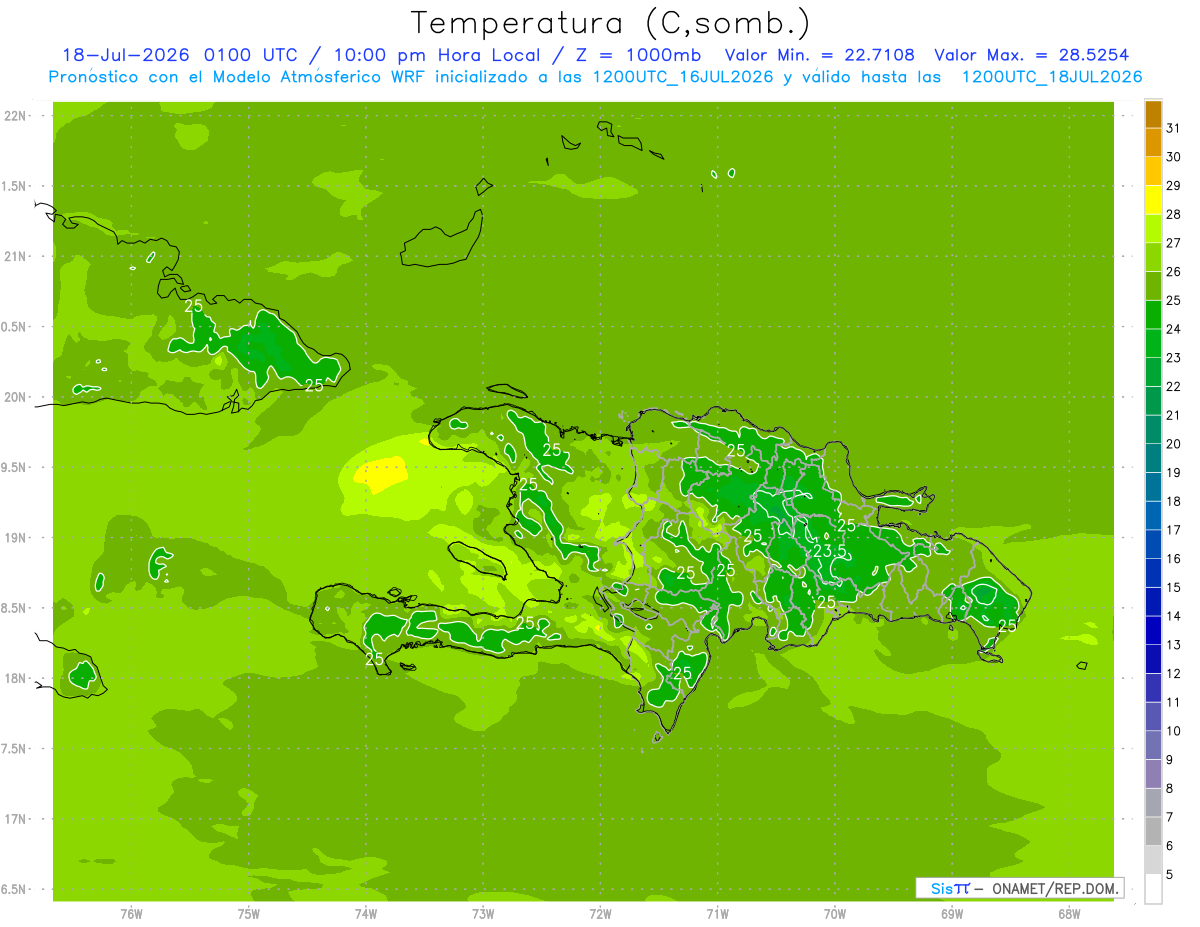Click the '22N' latitude label

[x=16, y=115]
